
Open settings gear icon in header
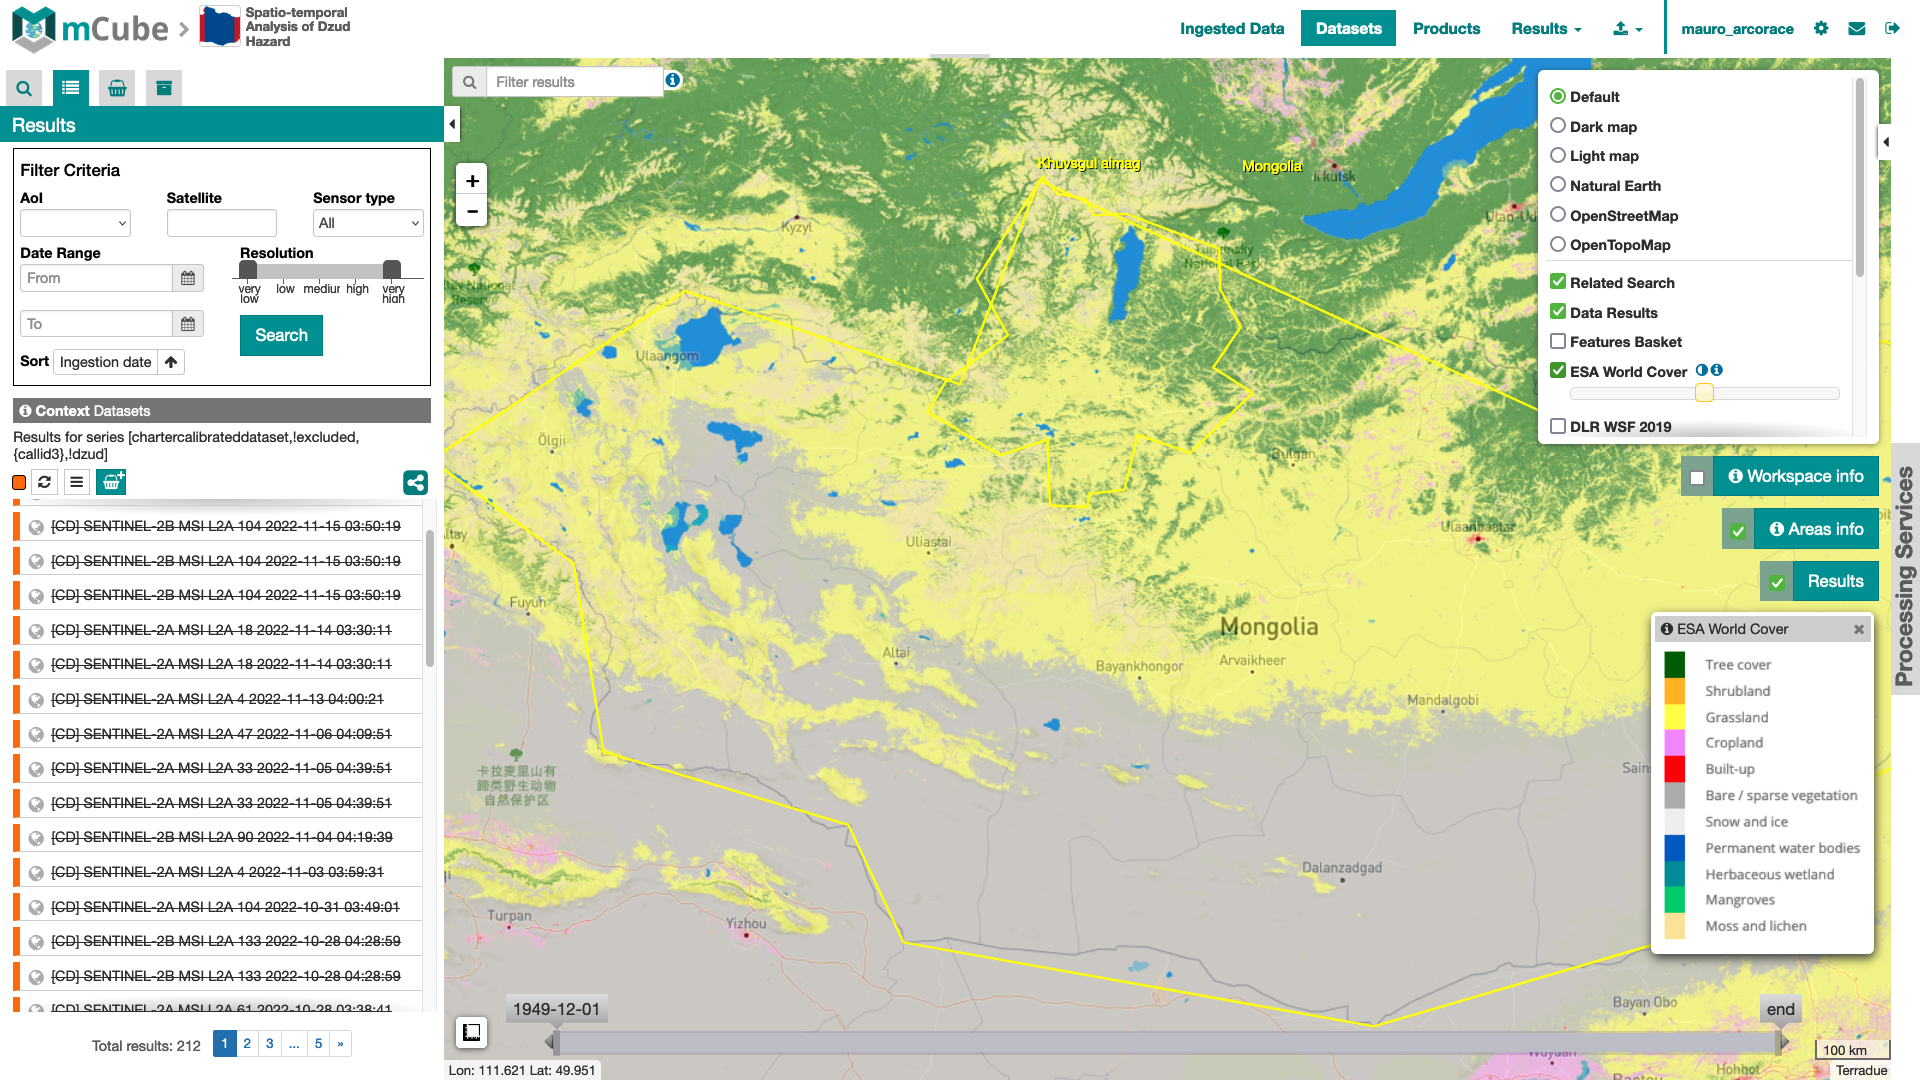click(x=1821, y=29)
